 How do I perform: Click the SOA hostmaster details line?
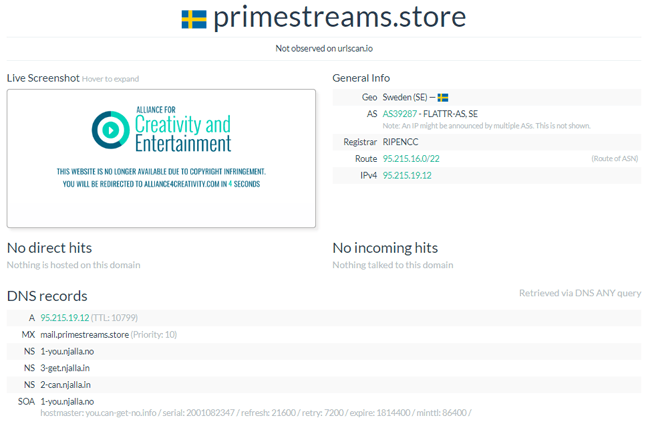pyautogui.click(x=256, y=413)
